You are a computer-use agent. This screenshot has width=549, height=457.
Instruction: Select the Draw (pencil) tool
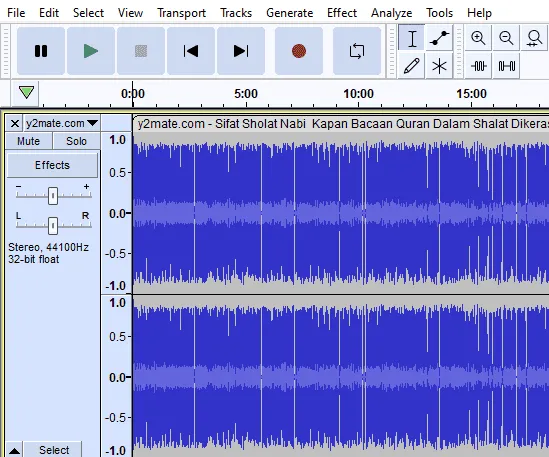[412, 66]
